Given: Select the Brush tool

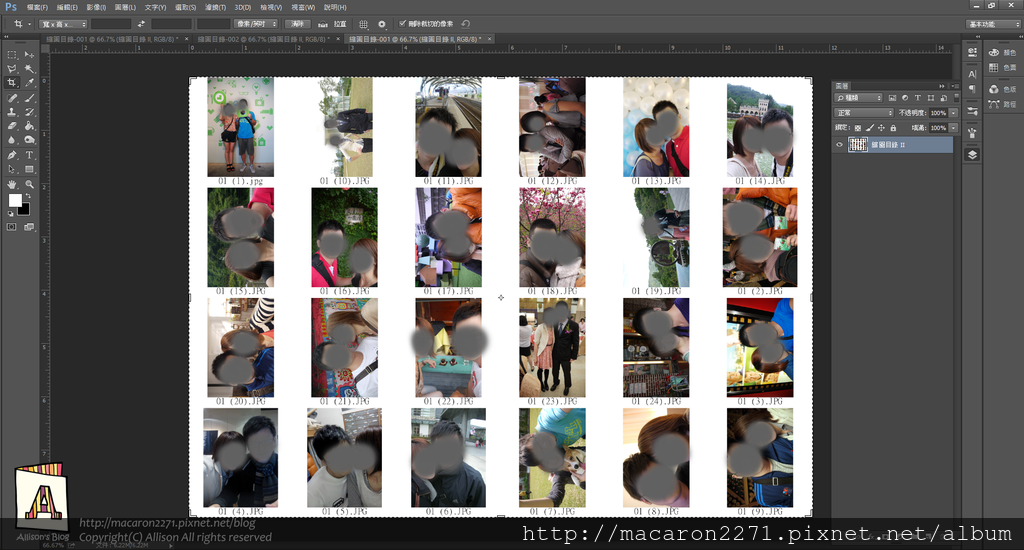Looking at the screenshot, I should coord(29,98).
